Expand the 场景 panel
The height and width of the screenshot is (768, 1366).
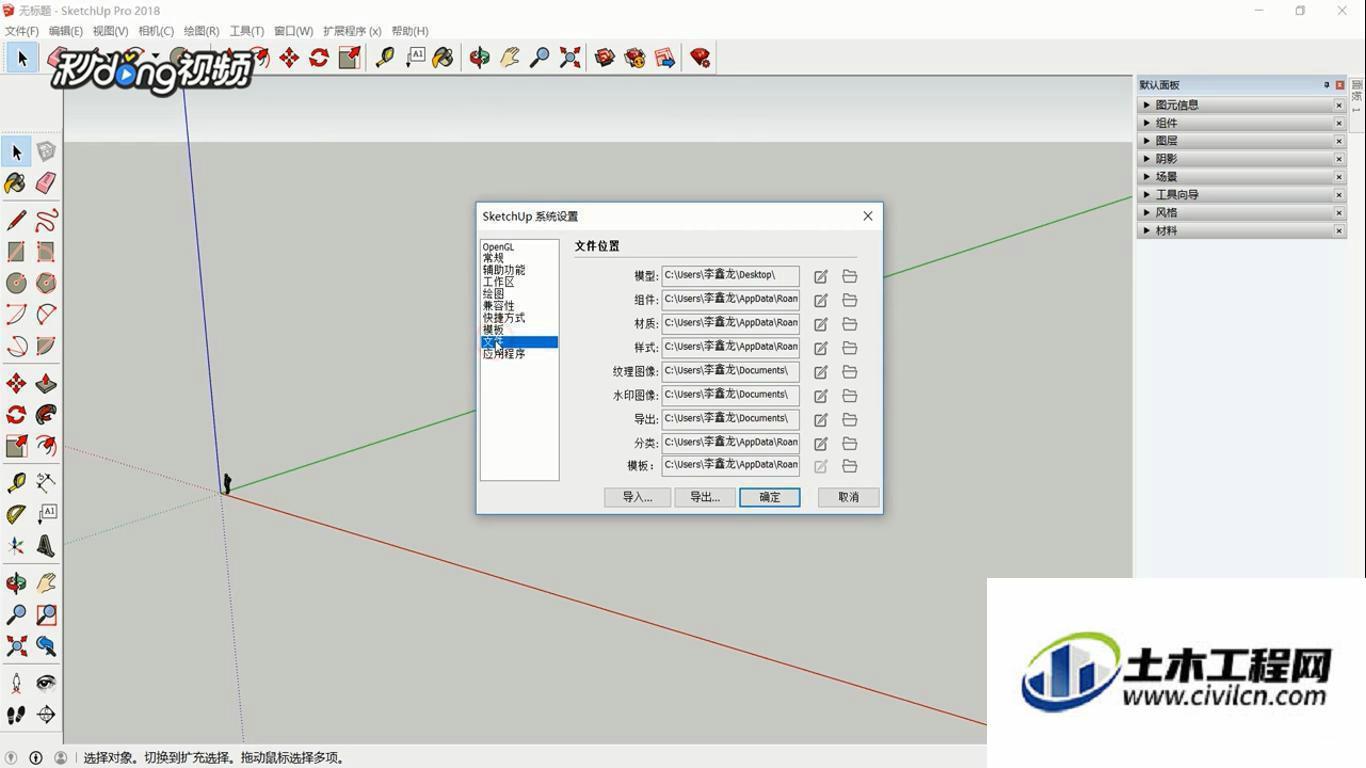(x=1147, y=177)
